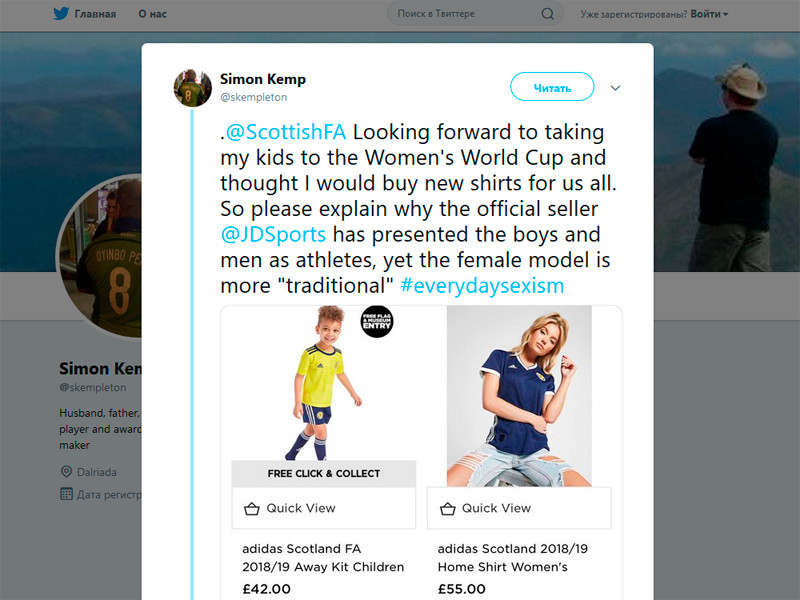Image resolution: width=800 pixels, height=600 pixels.
Task: Click the Twitter bird logo icon
Action: point(62,14)
